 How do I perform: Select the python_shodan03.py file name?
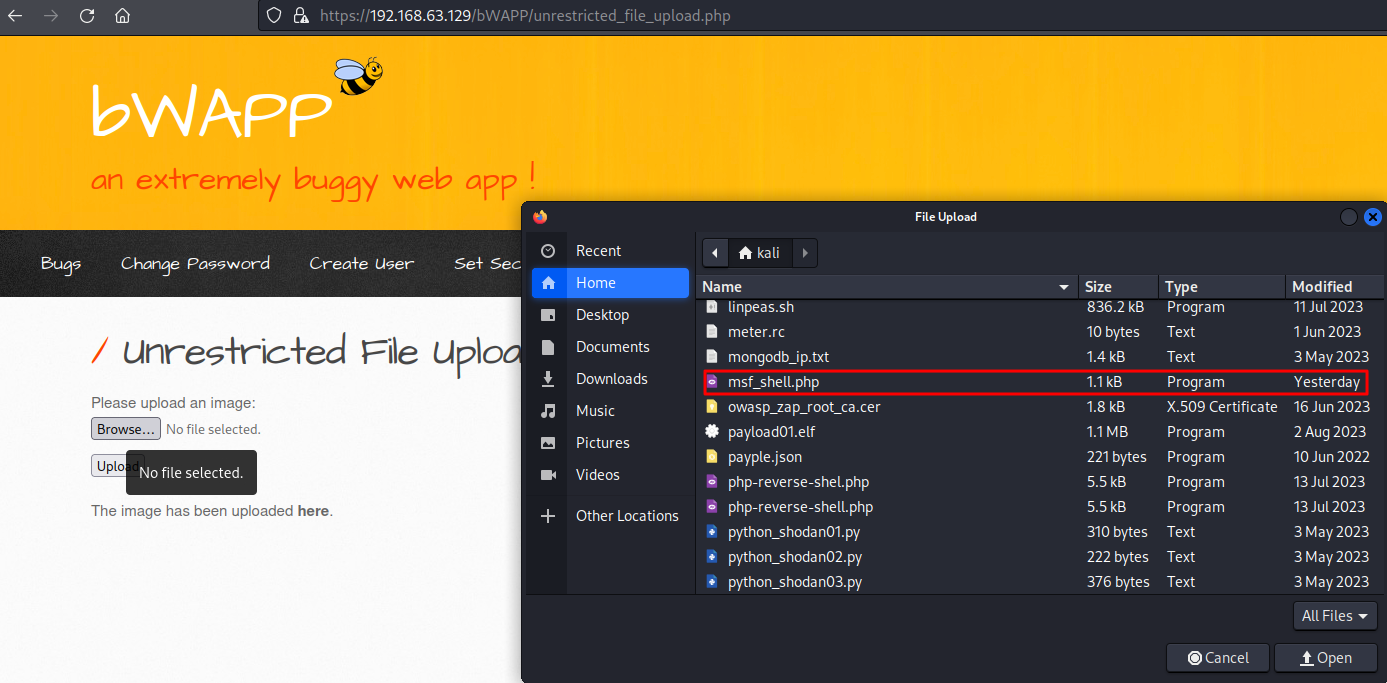795,582
